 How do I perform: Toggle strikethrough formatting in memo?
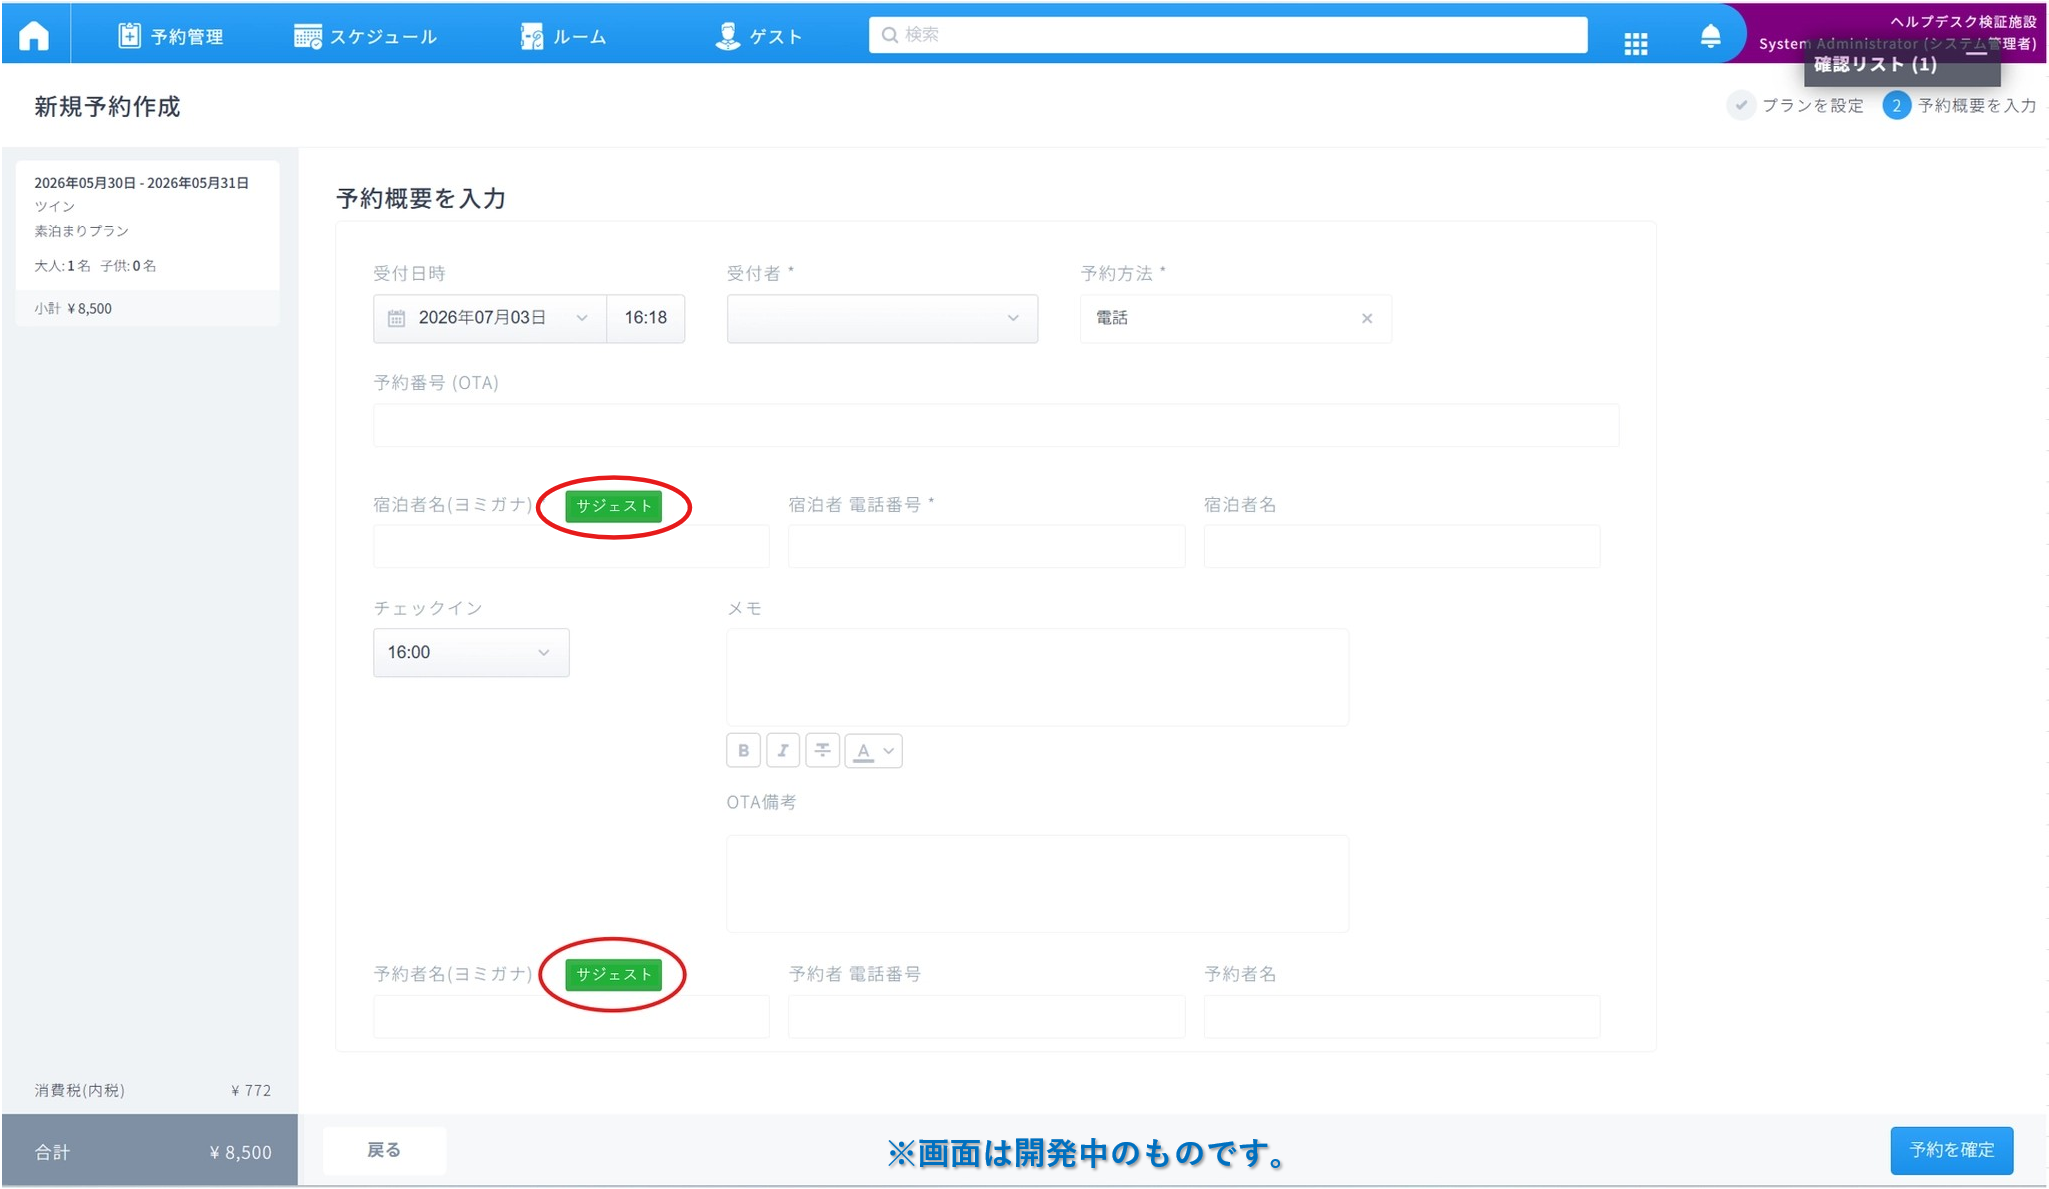[822, 750]
